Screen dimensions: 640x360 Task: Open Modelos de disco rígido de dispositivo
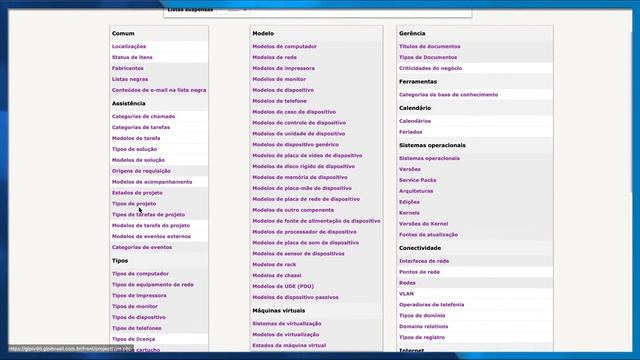click(303, 167)
